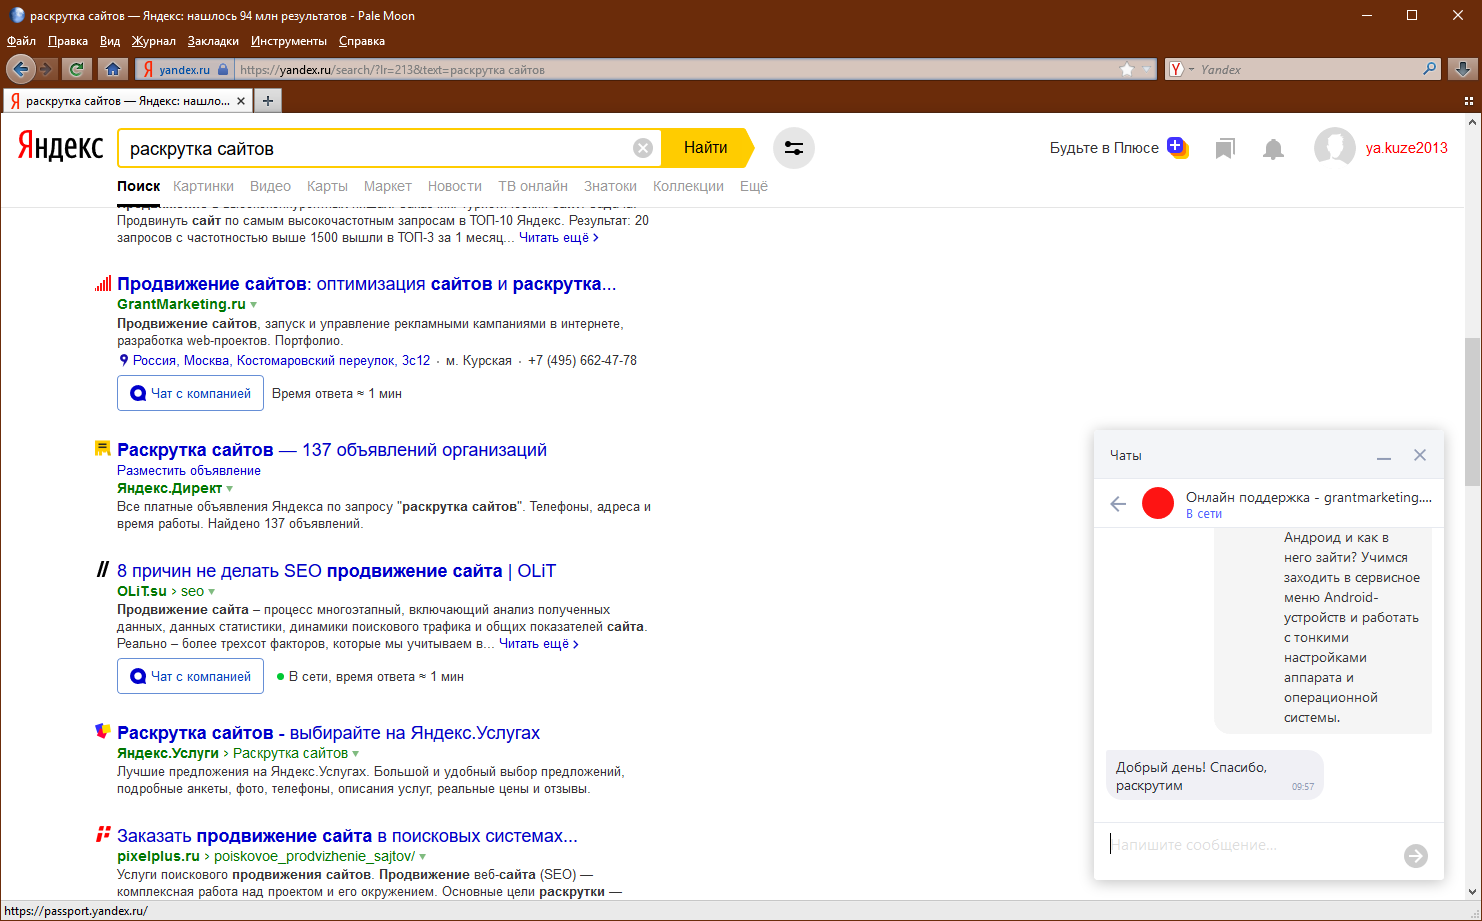Go forward one page in history
This screenshot has height=921, width=1482.
(x=46, y=69)
